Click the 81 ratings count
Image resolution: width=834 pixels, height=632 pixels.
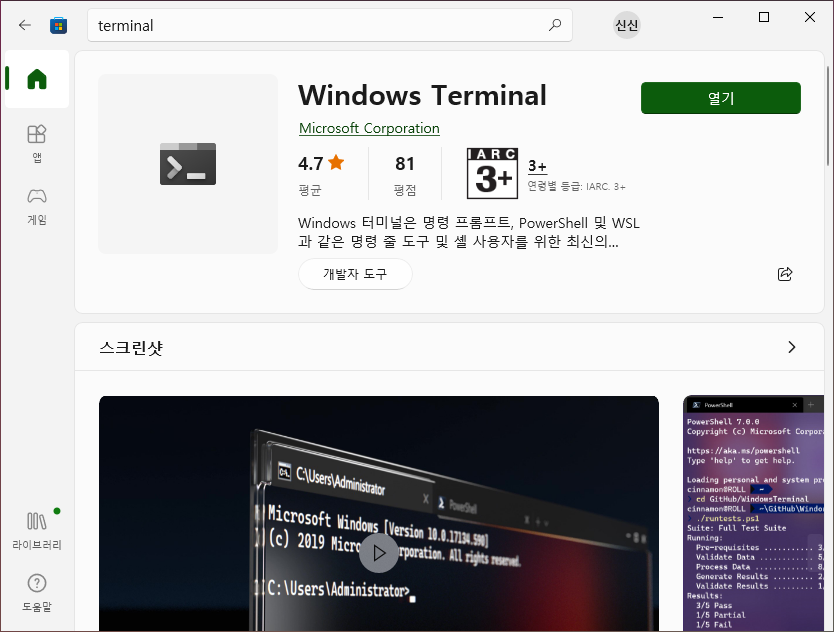[x=405, y=163]
